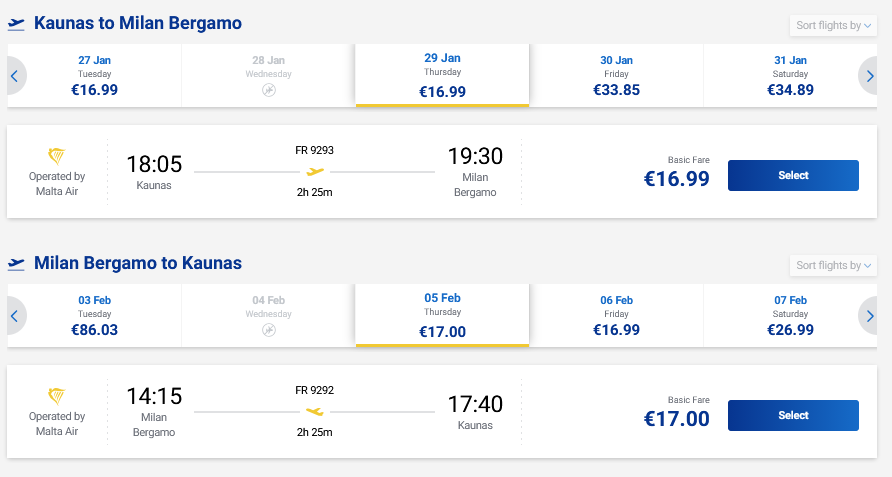Open Sort flights by dropdown for outbound
Screen dimensions: 892x477
[832, 26]
